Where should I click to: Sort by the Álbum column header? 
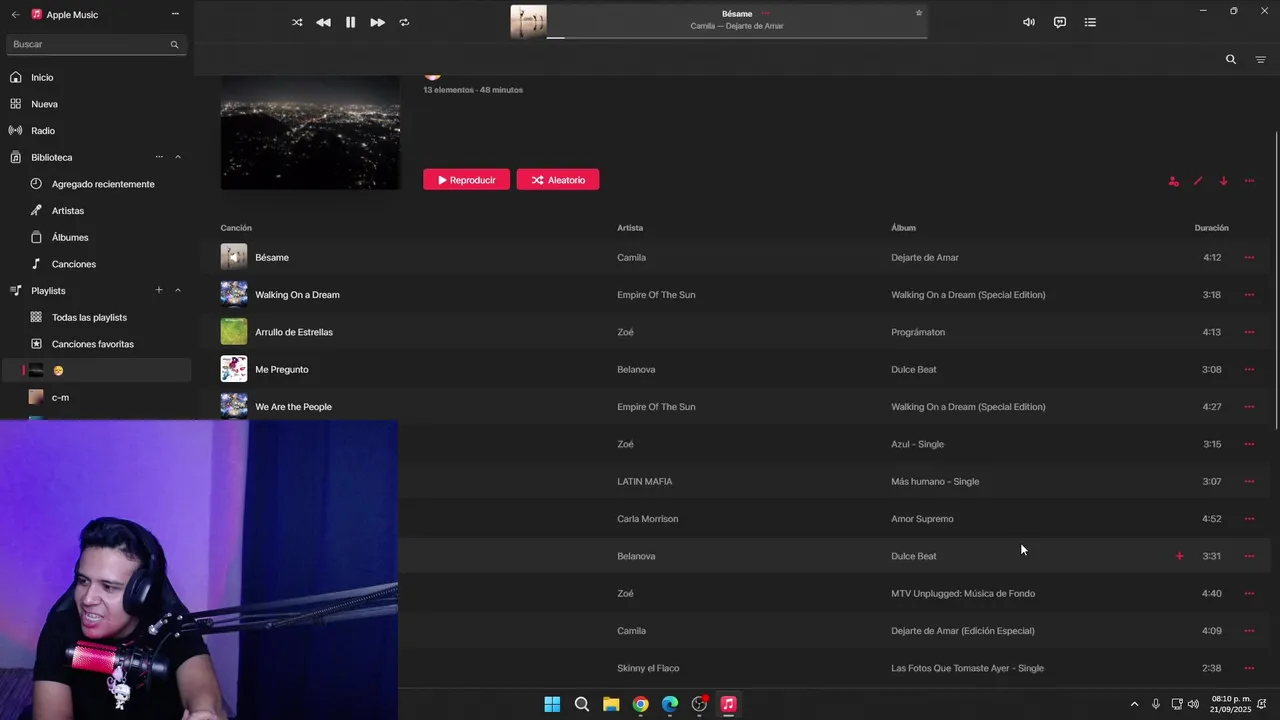point(903,228)
